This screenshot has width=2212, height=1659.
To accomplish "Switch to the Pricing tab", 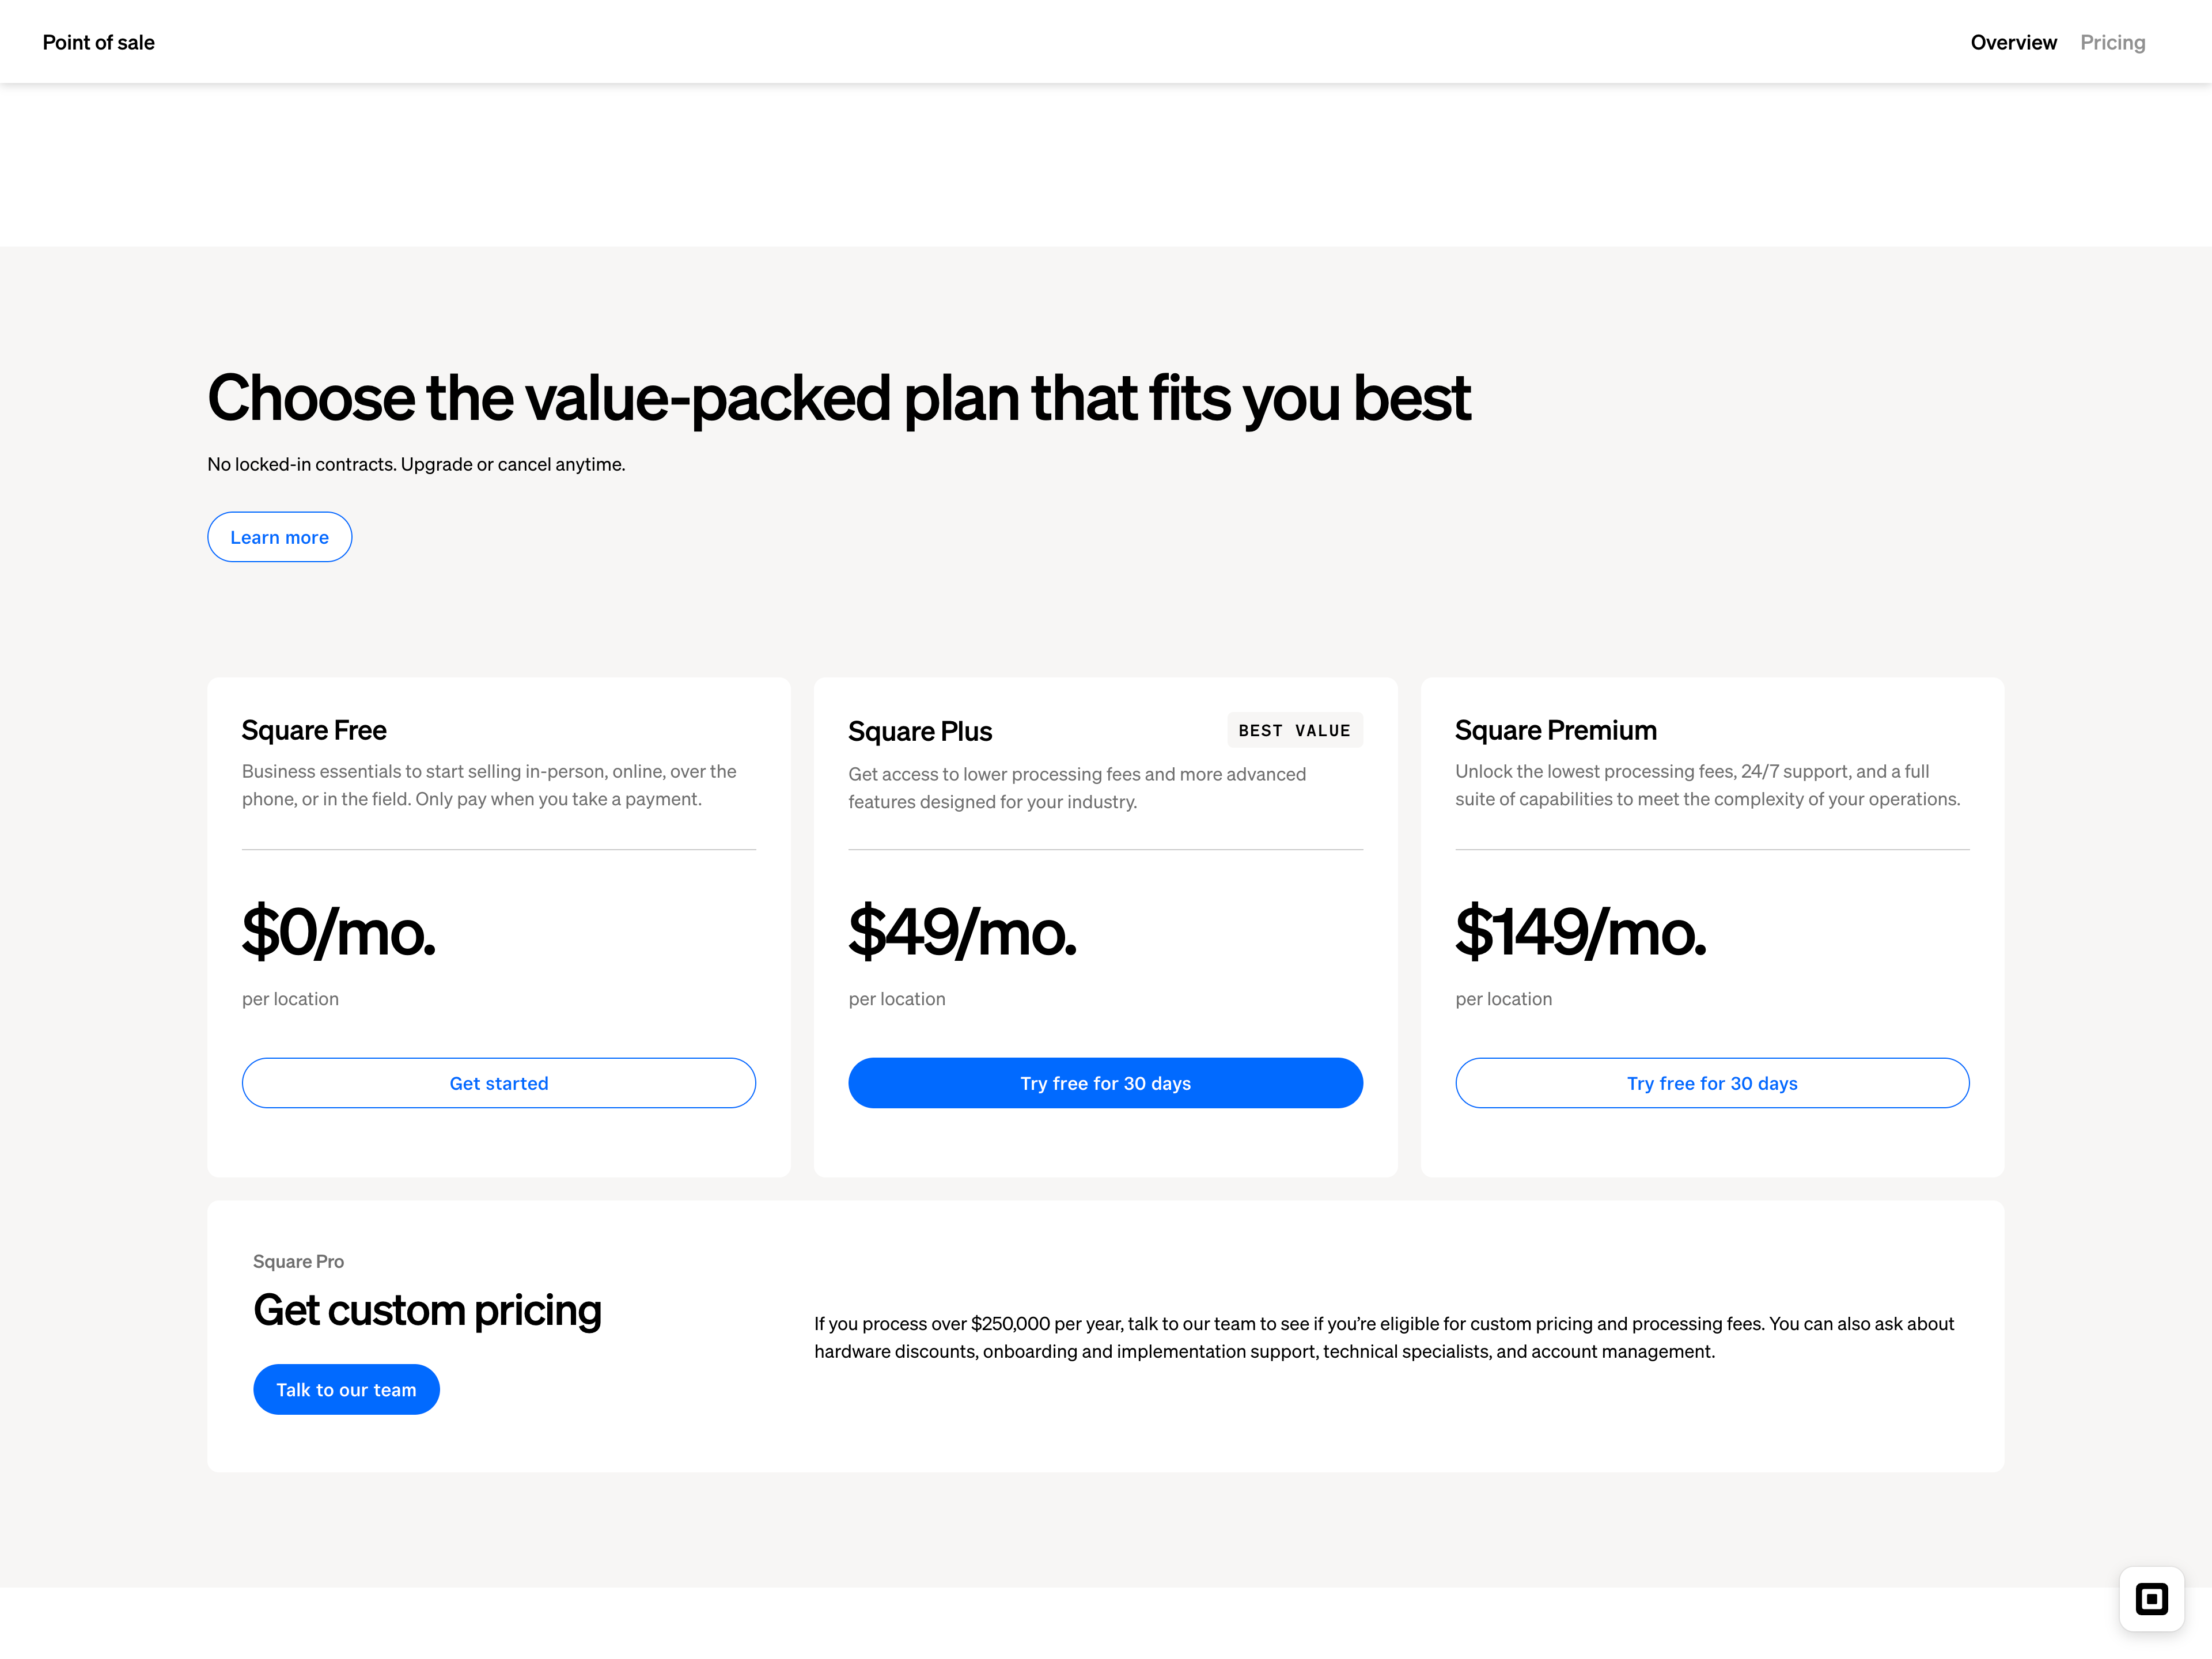I will 2112,42.
